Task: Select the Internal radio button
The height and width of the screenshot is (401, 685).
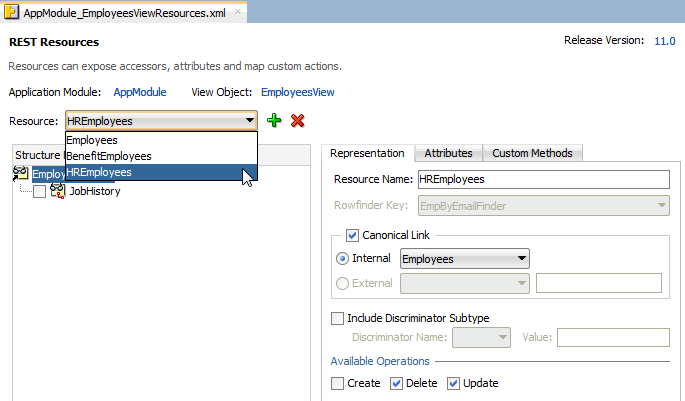Action: click(x=342, y=259)
